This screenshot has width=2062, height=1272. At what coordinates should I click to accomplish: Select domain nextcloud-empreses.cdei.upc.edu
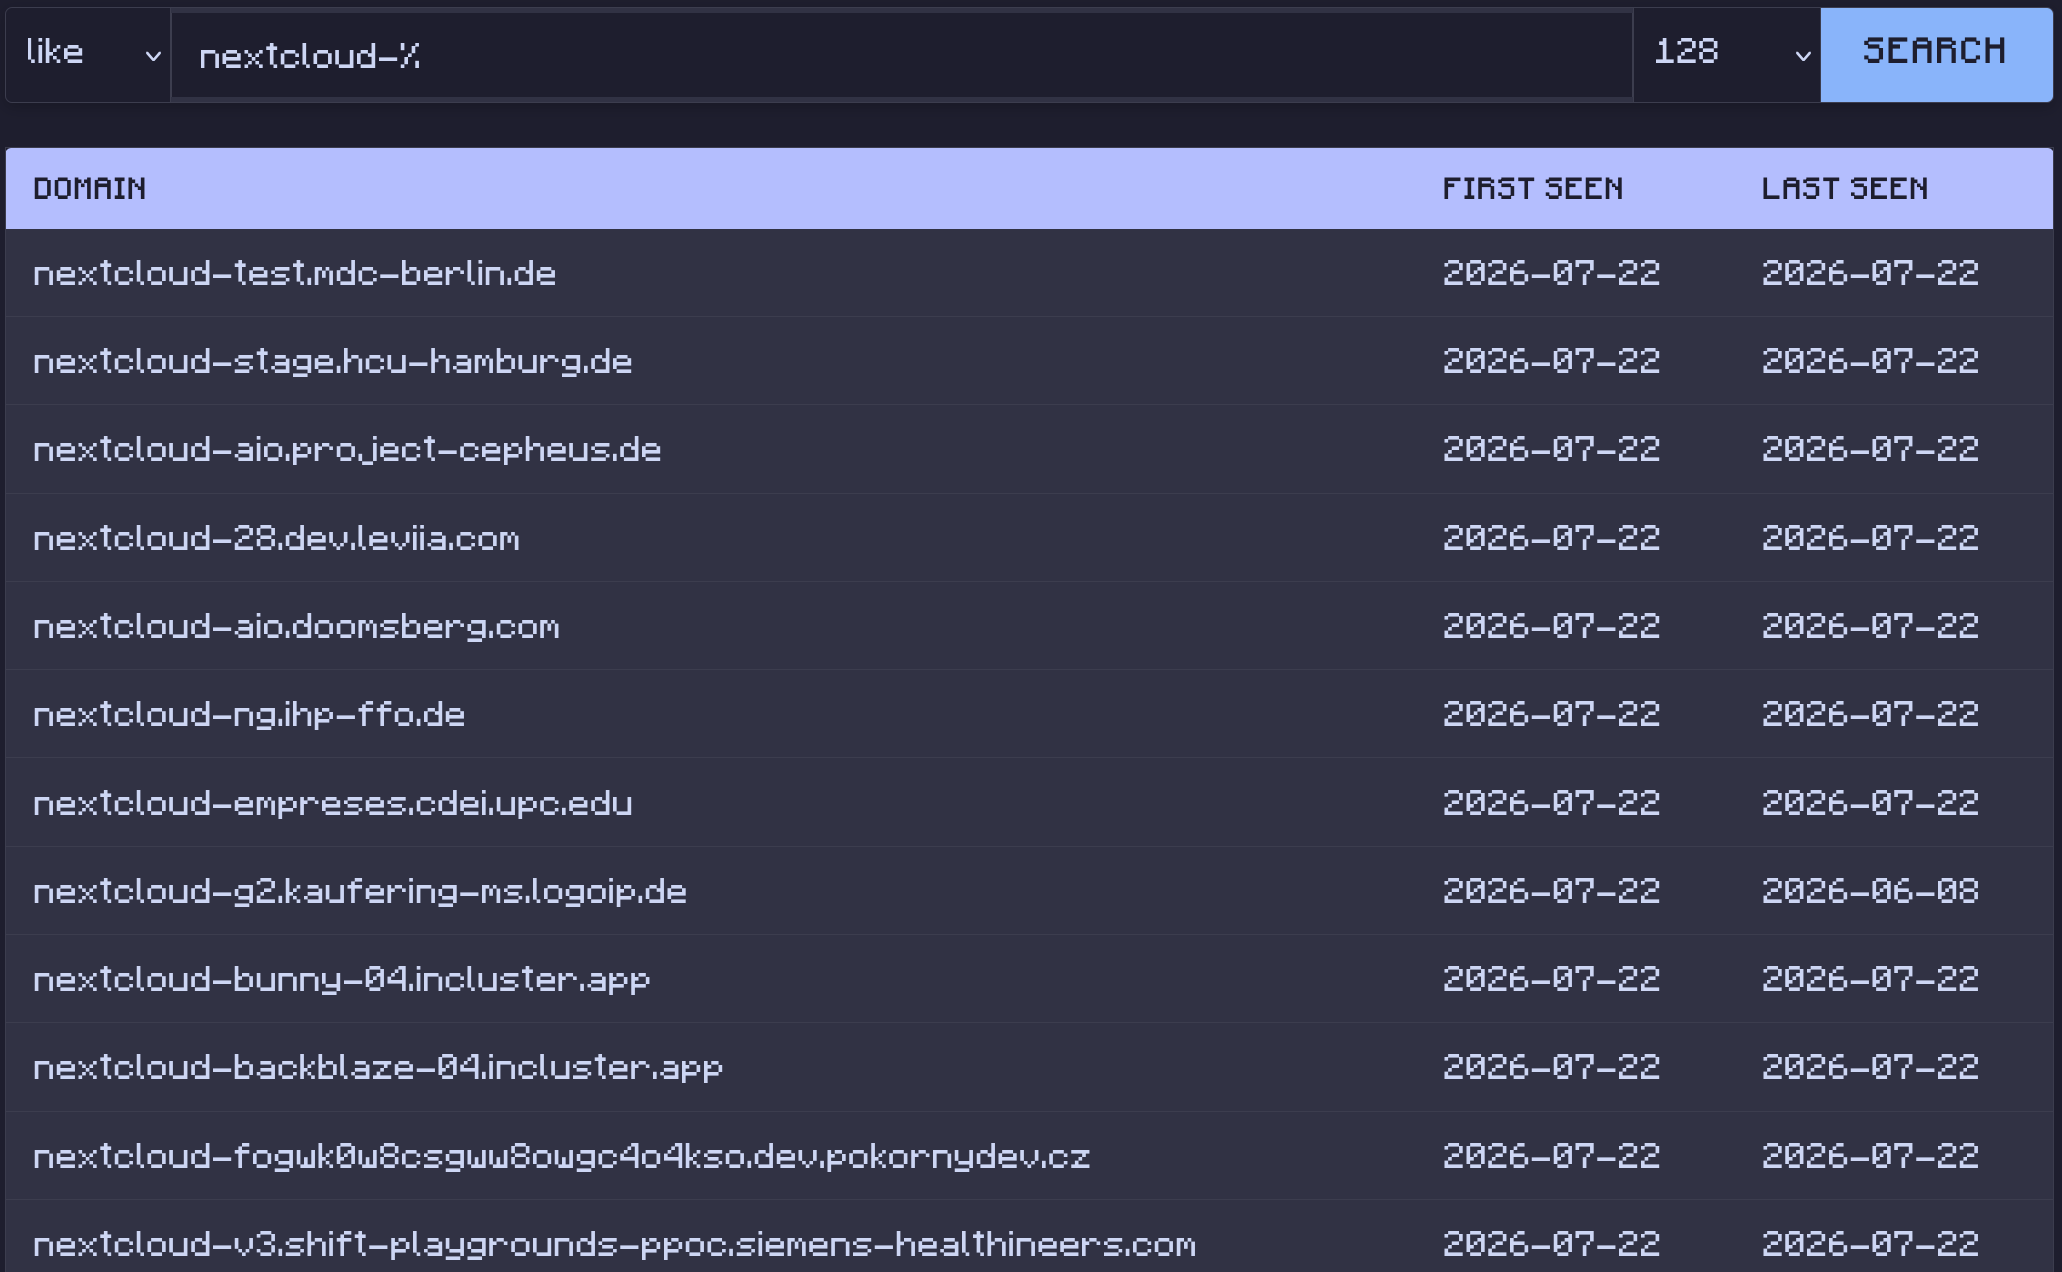click(333, 803)
